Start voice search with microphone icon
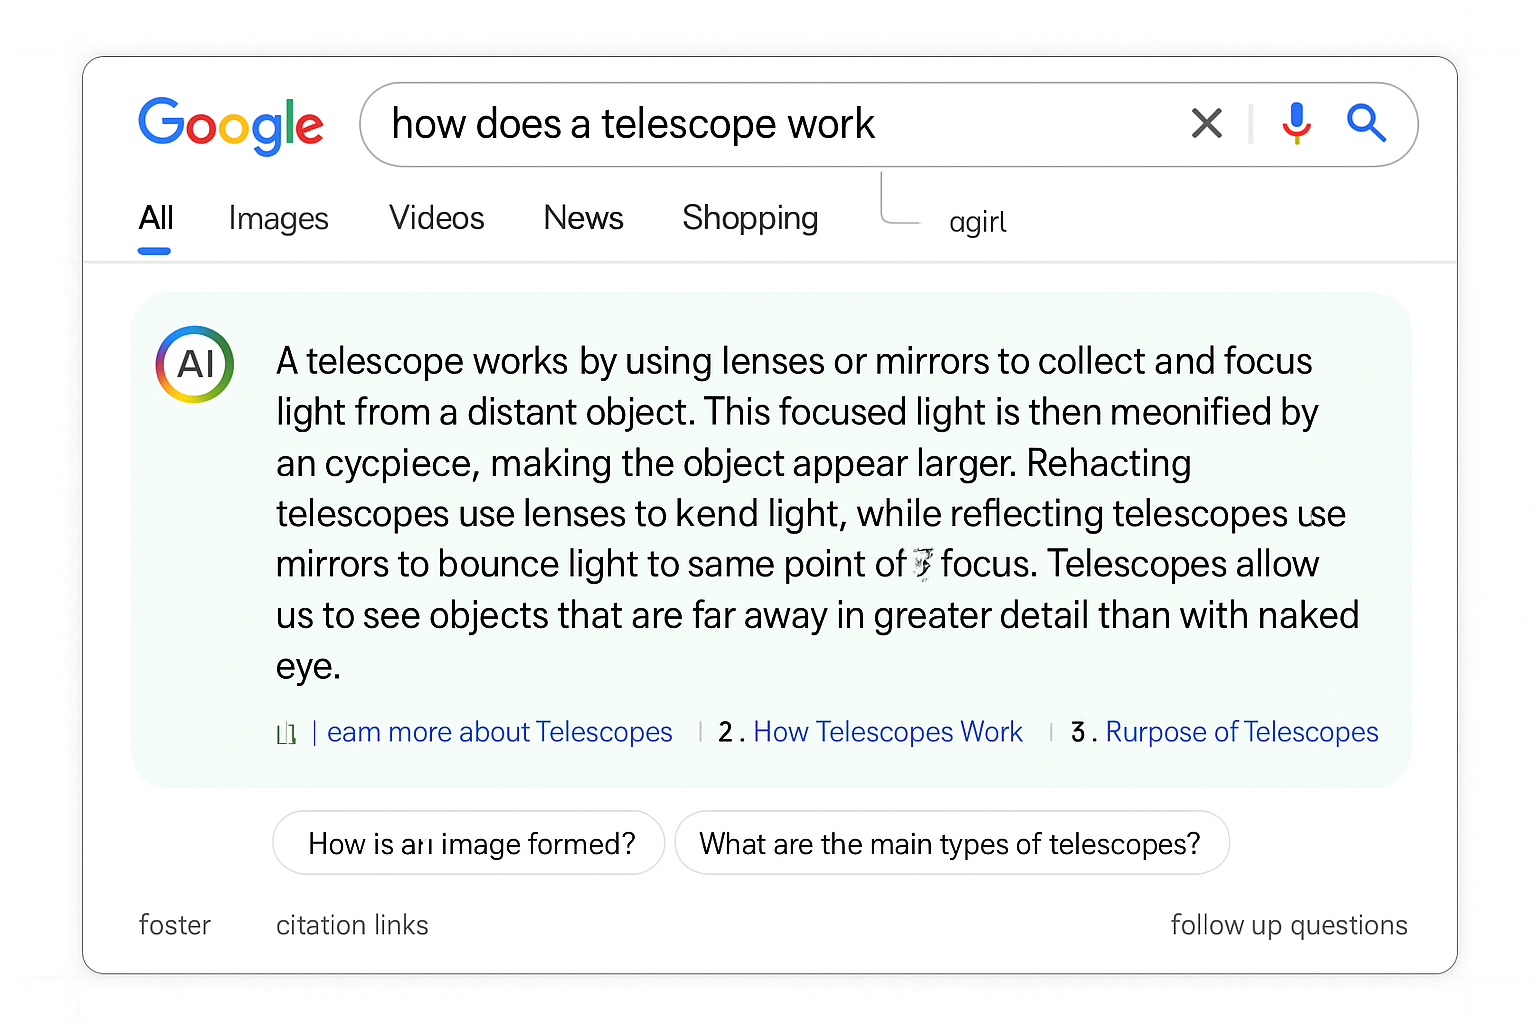The image size is (1536, 1024). [x=1296, y=124]
